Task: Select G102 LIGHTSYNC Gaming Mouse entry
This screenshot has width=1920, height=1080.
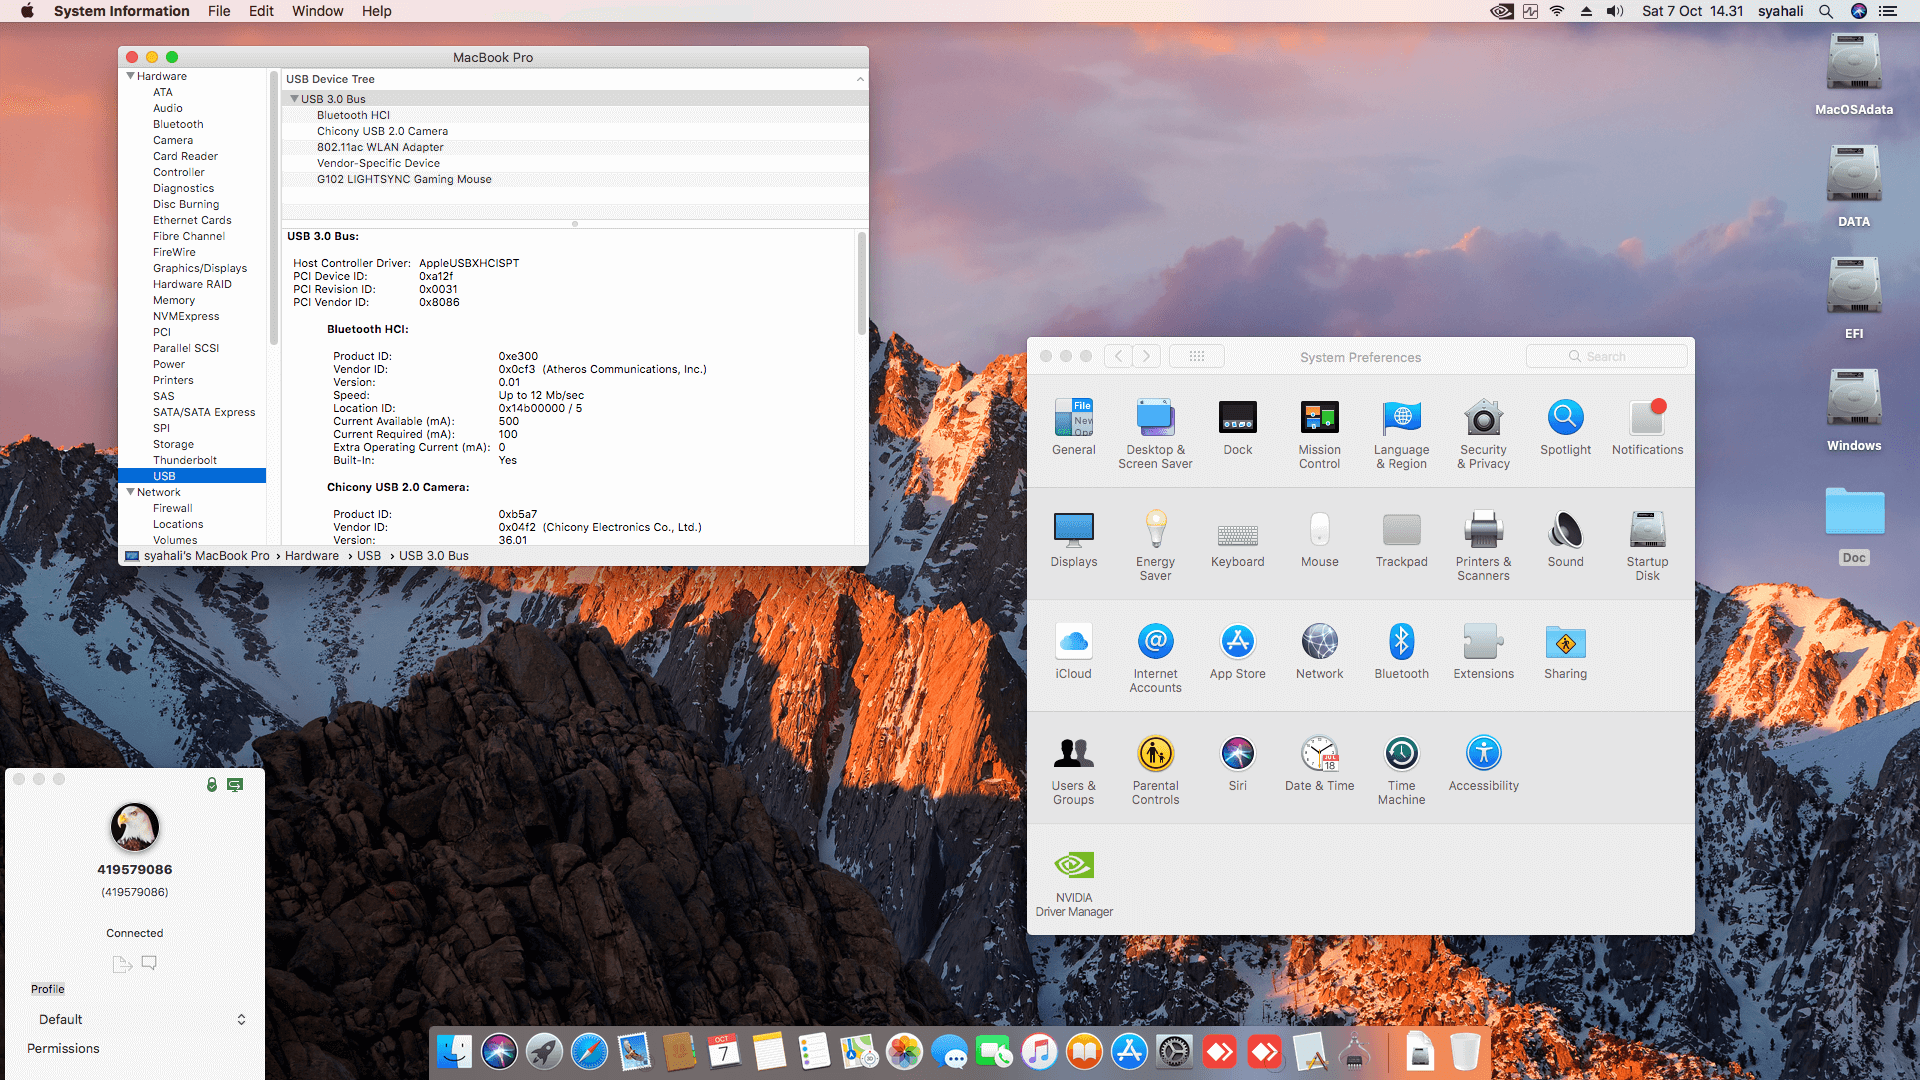Action: tap(404, 179)
